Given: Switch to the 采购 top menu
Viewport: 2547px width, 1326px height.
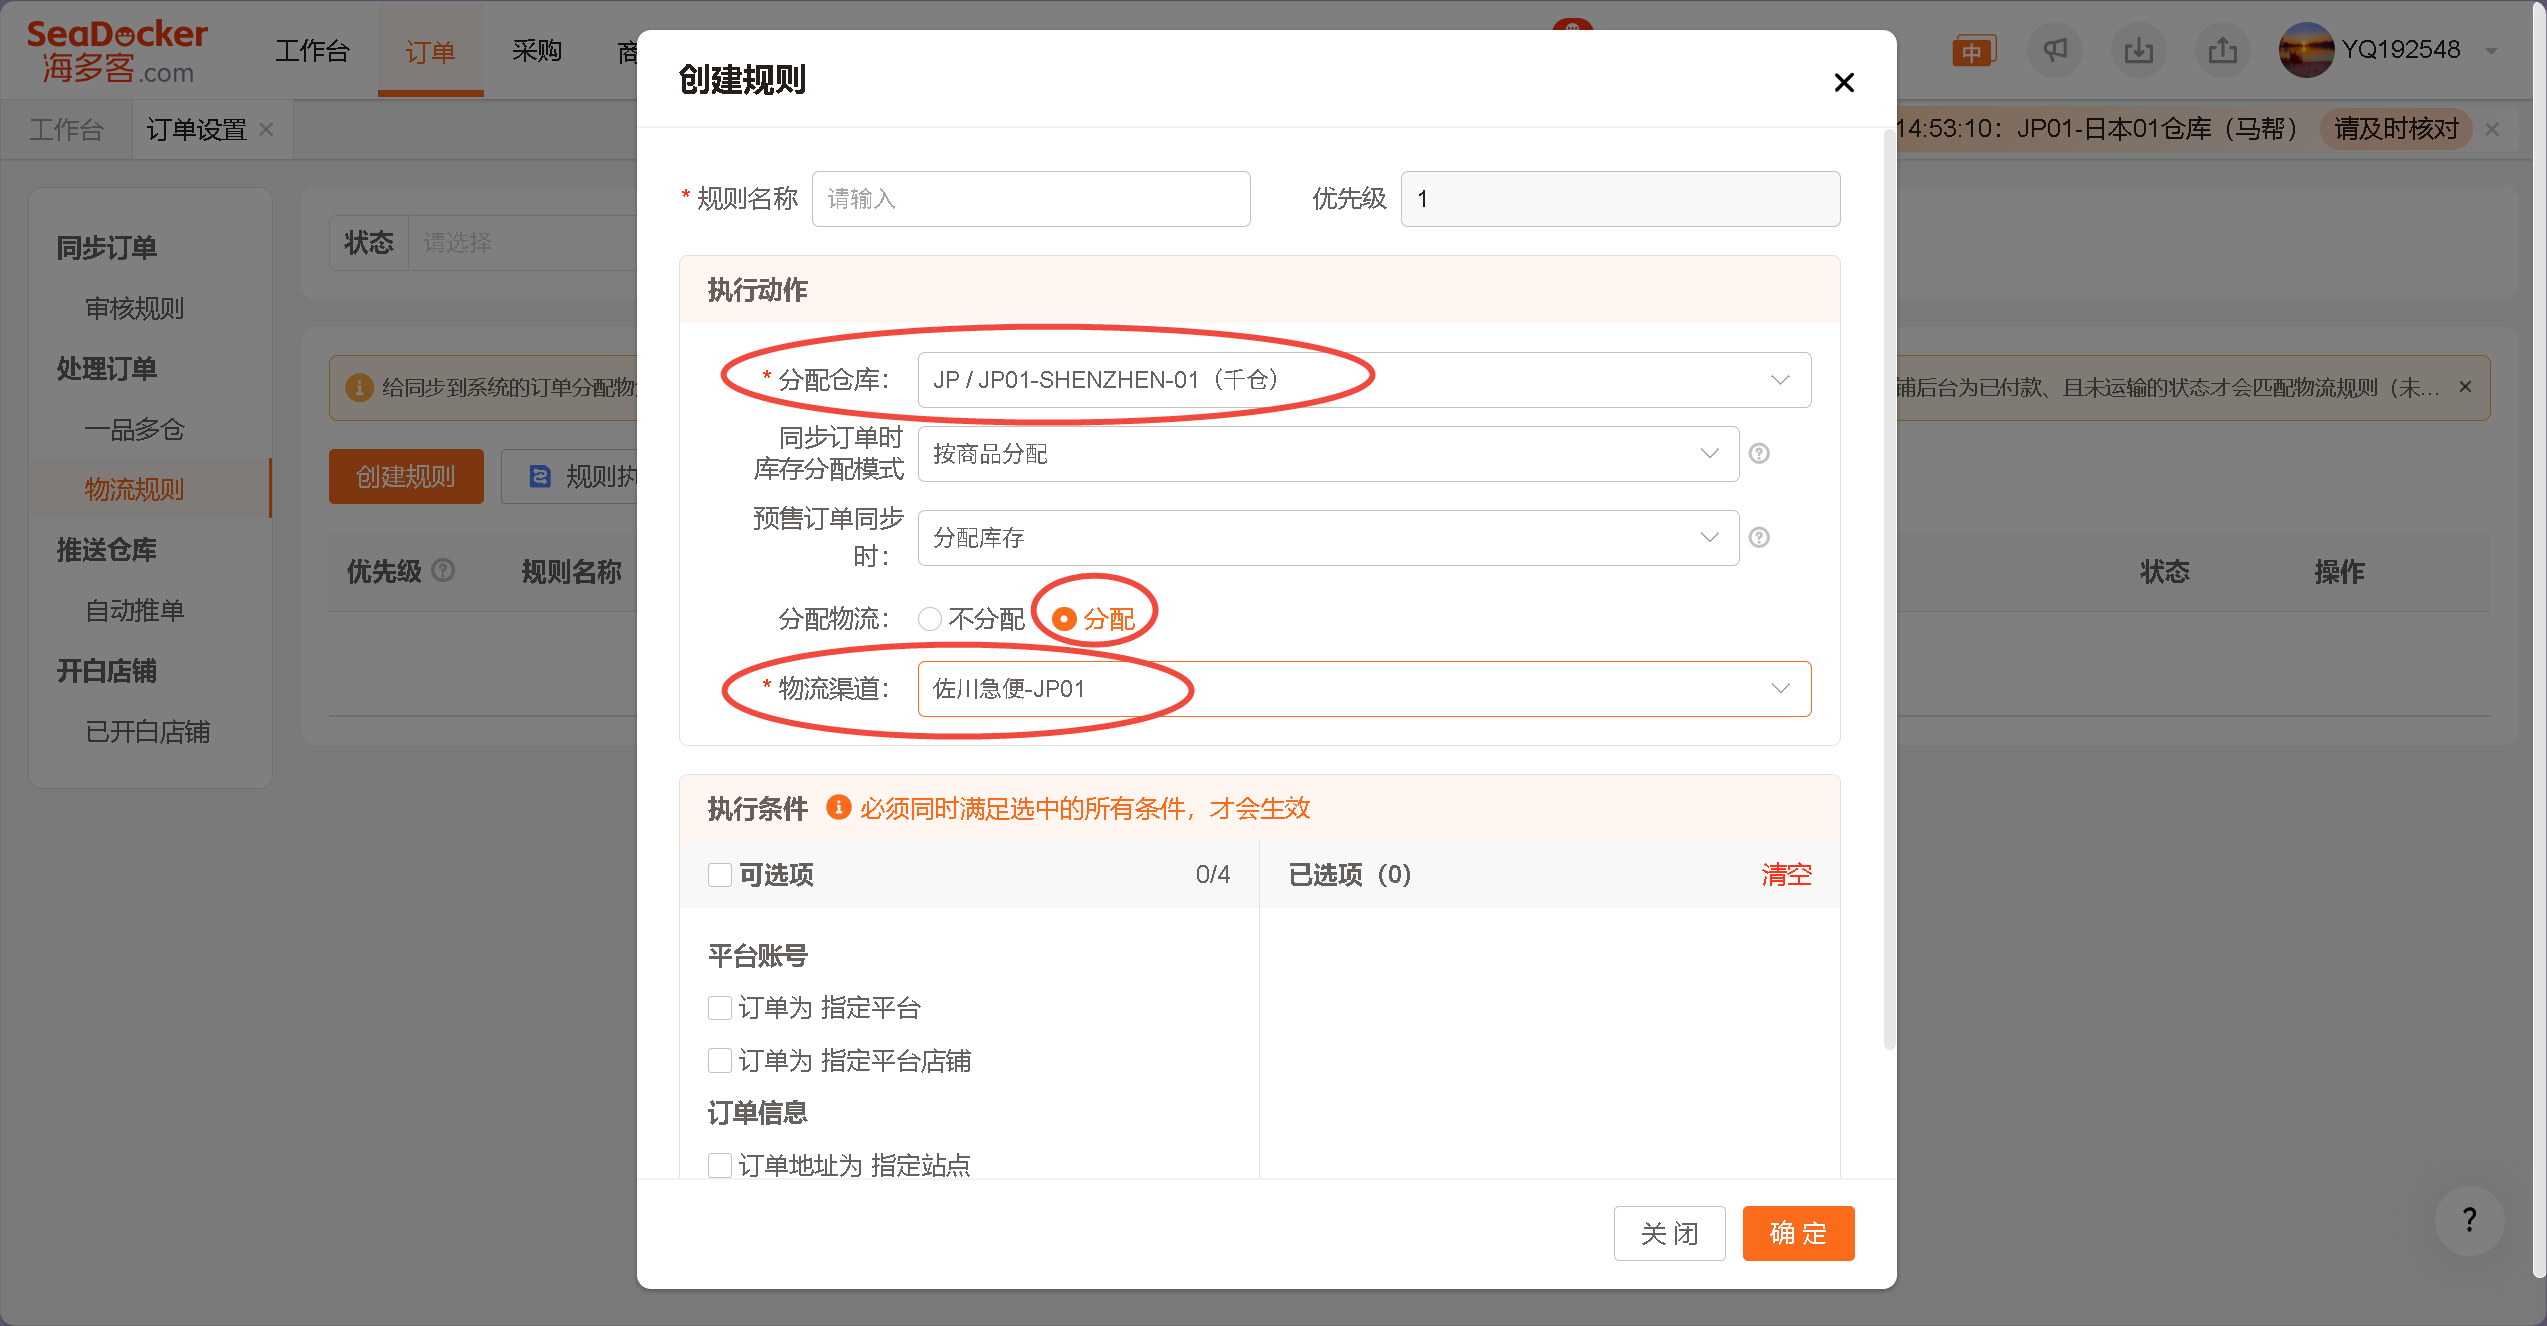Looking at the screenshot, I should coord(537,50).
